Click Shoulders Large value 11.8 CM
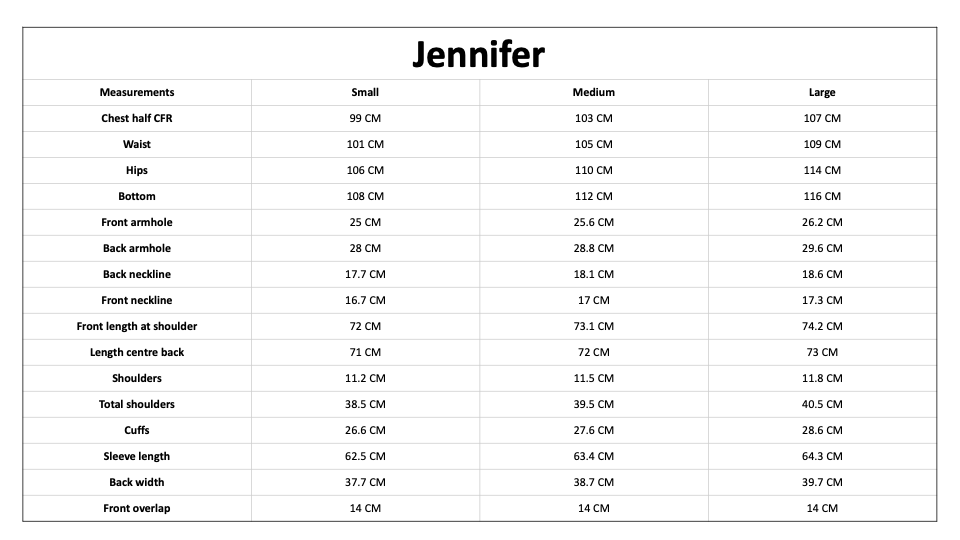Viewport: 960px width, 540px height. pyautogui.click(x=822, y=378)
